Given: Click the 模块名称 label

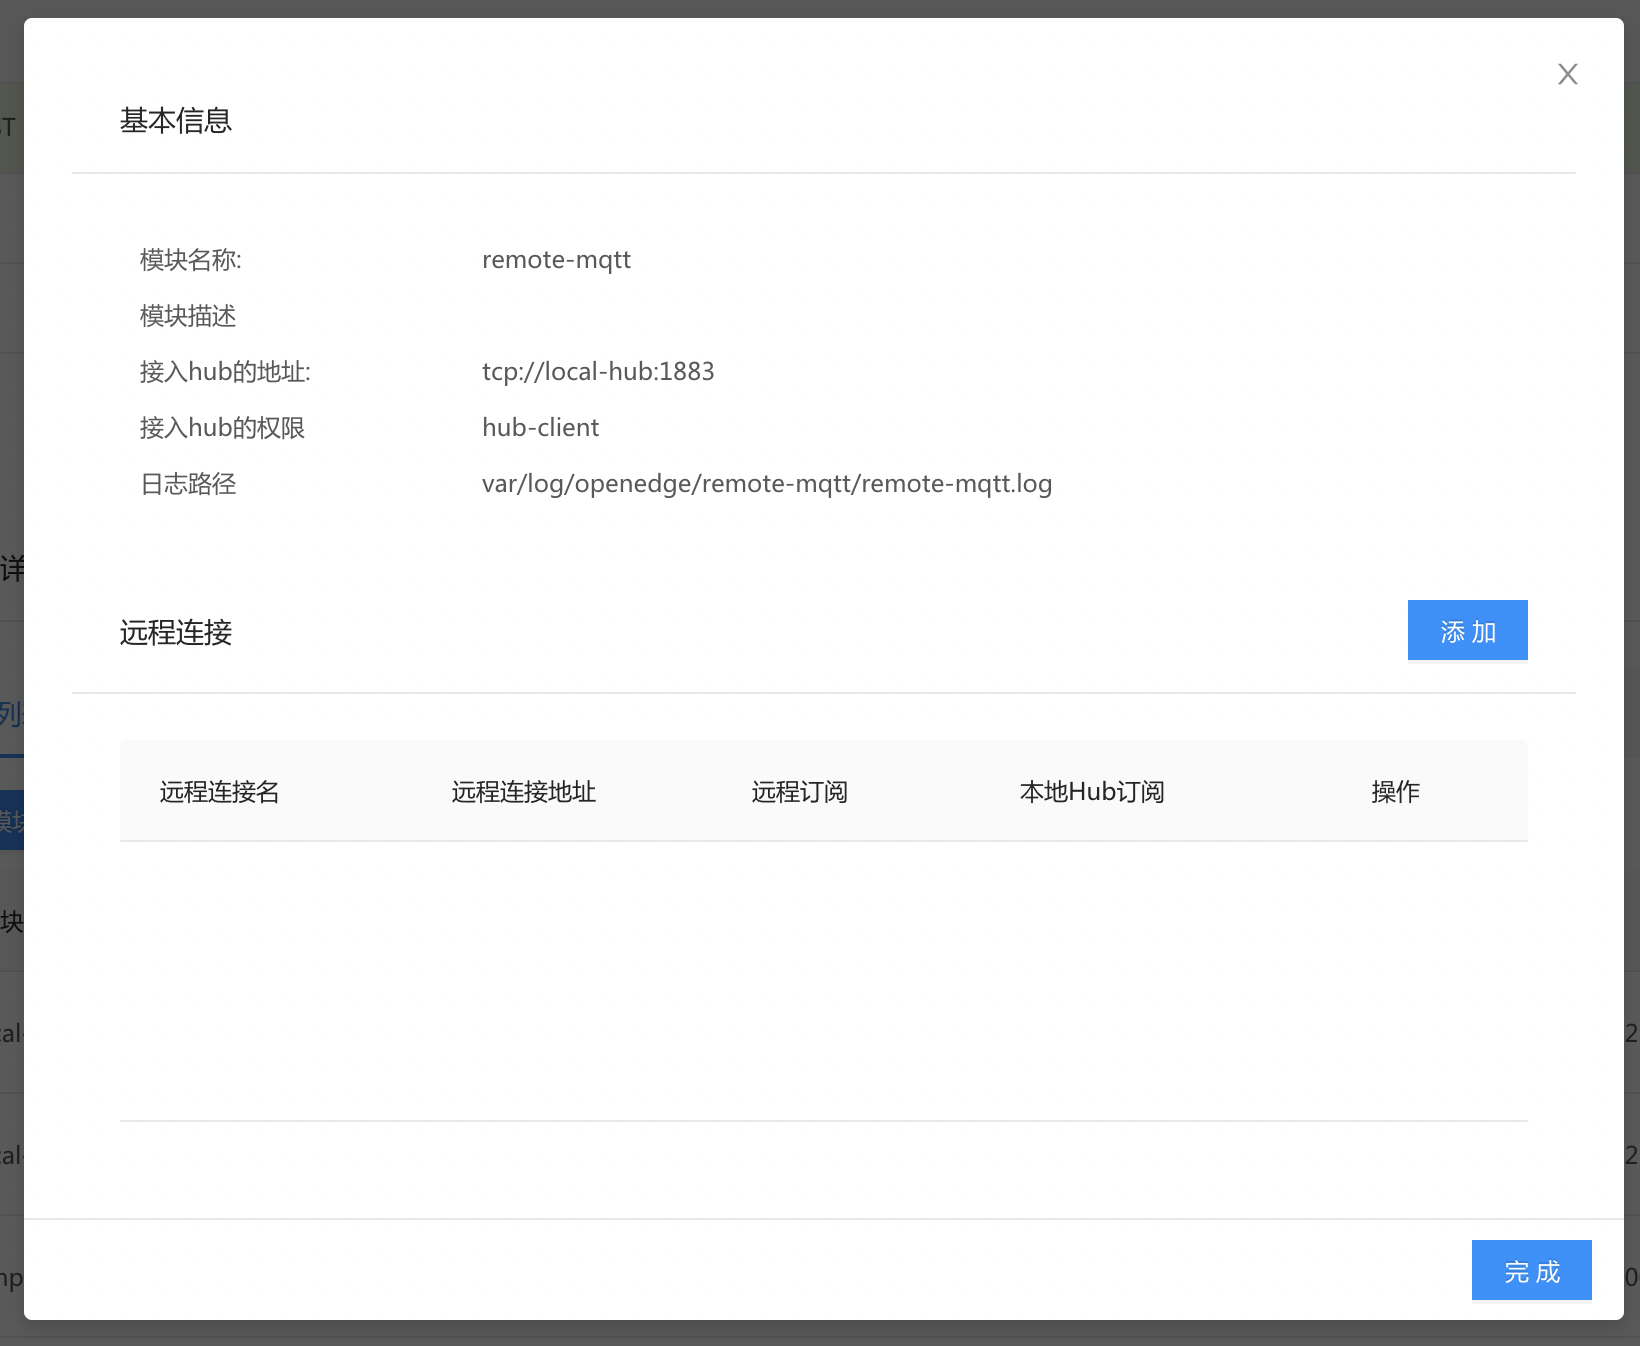Looking at the screenshot, I should (x=190, y=260).
